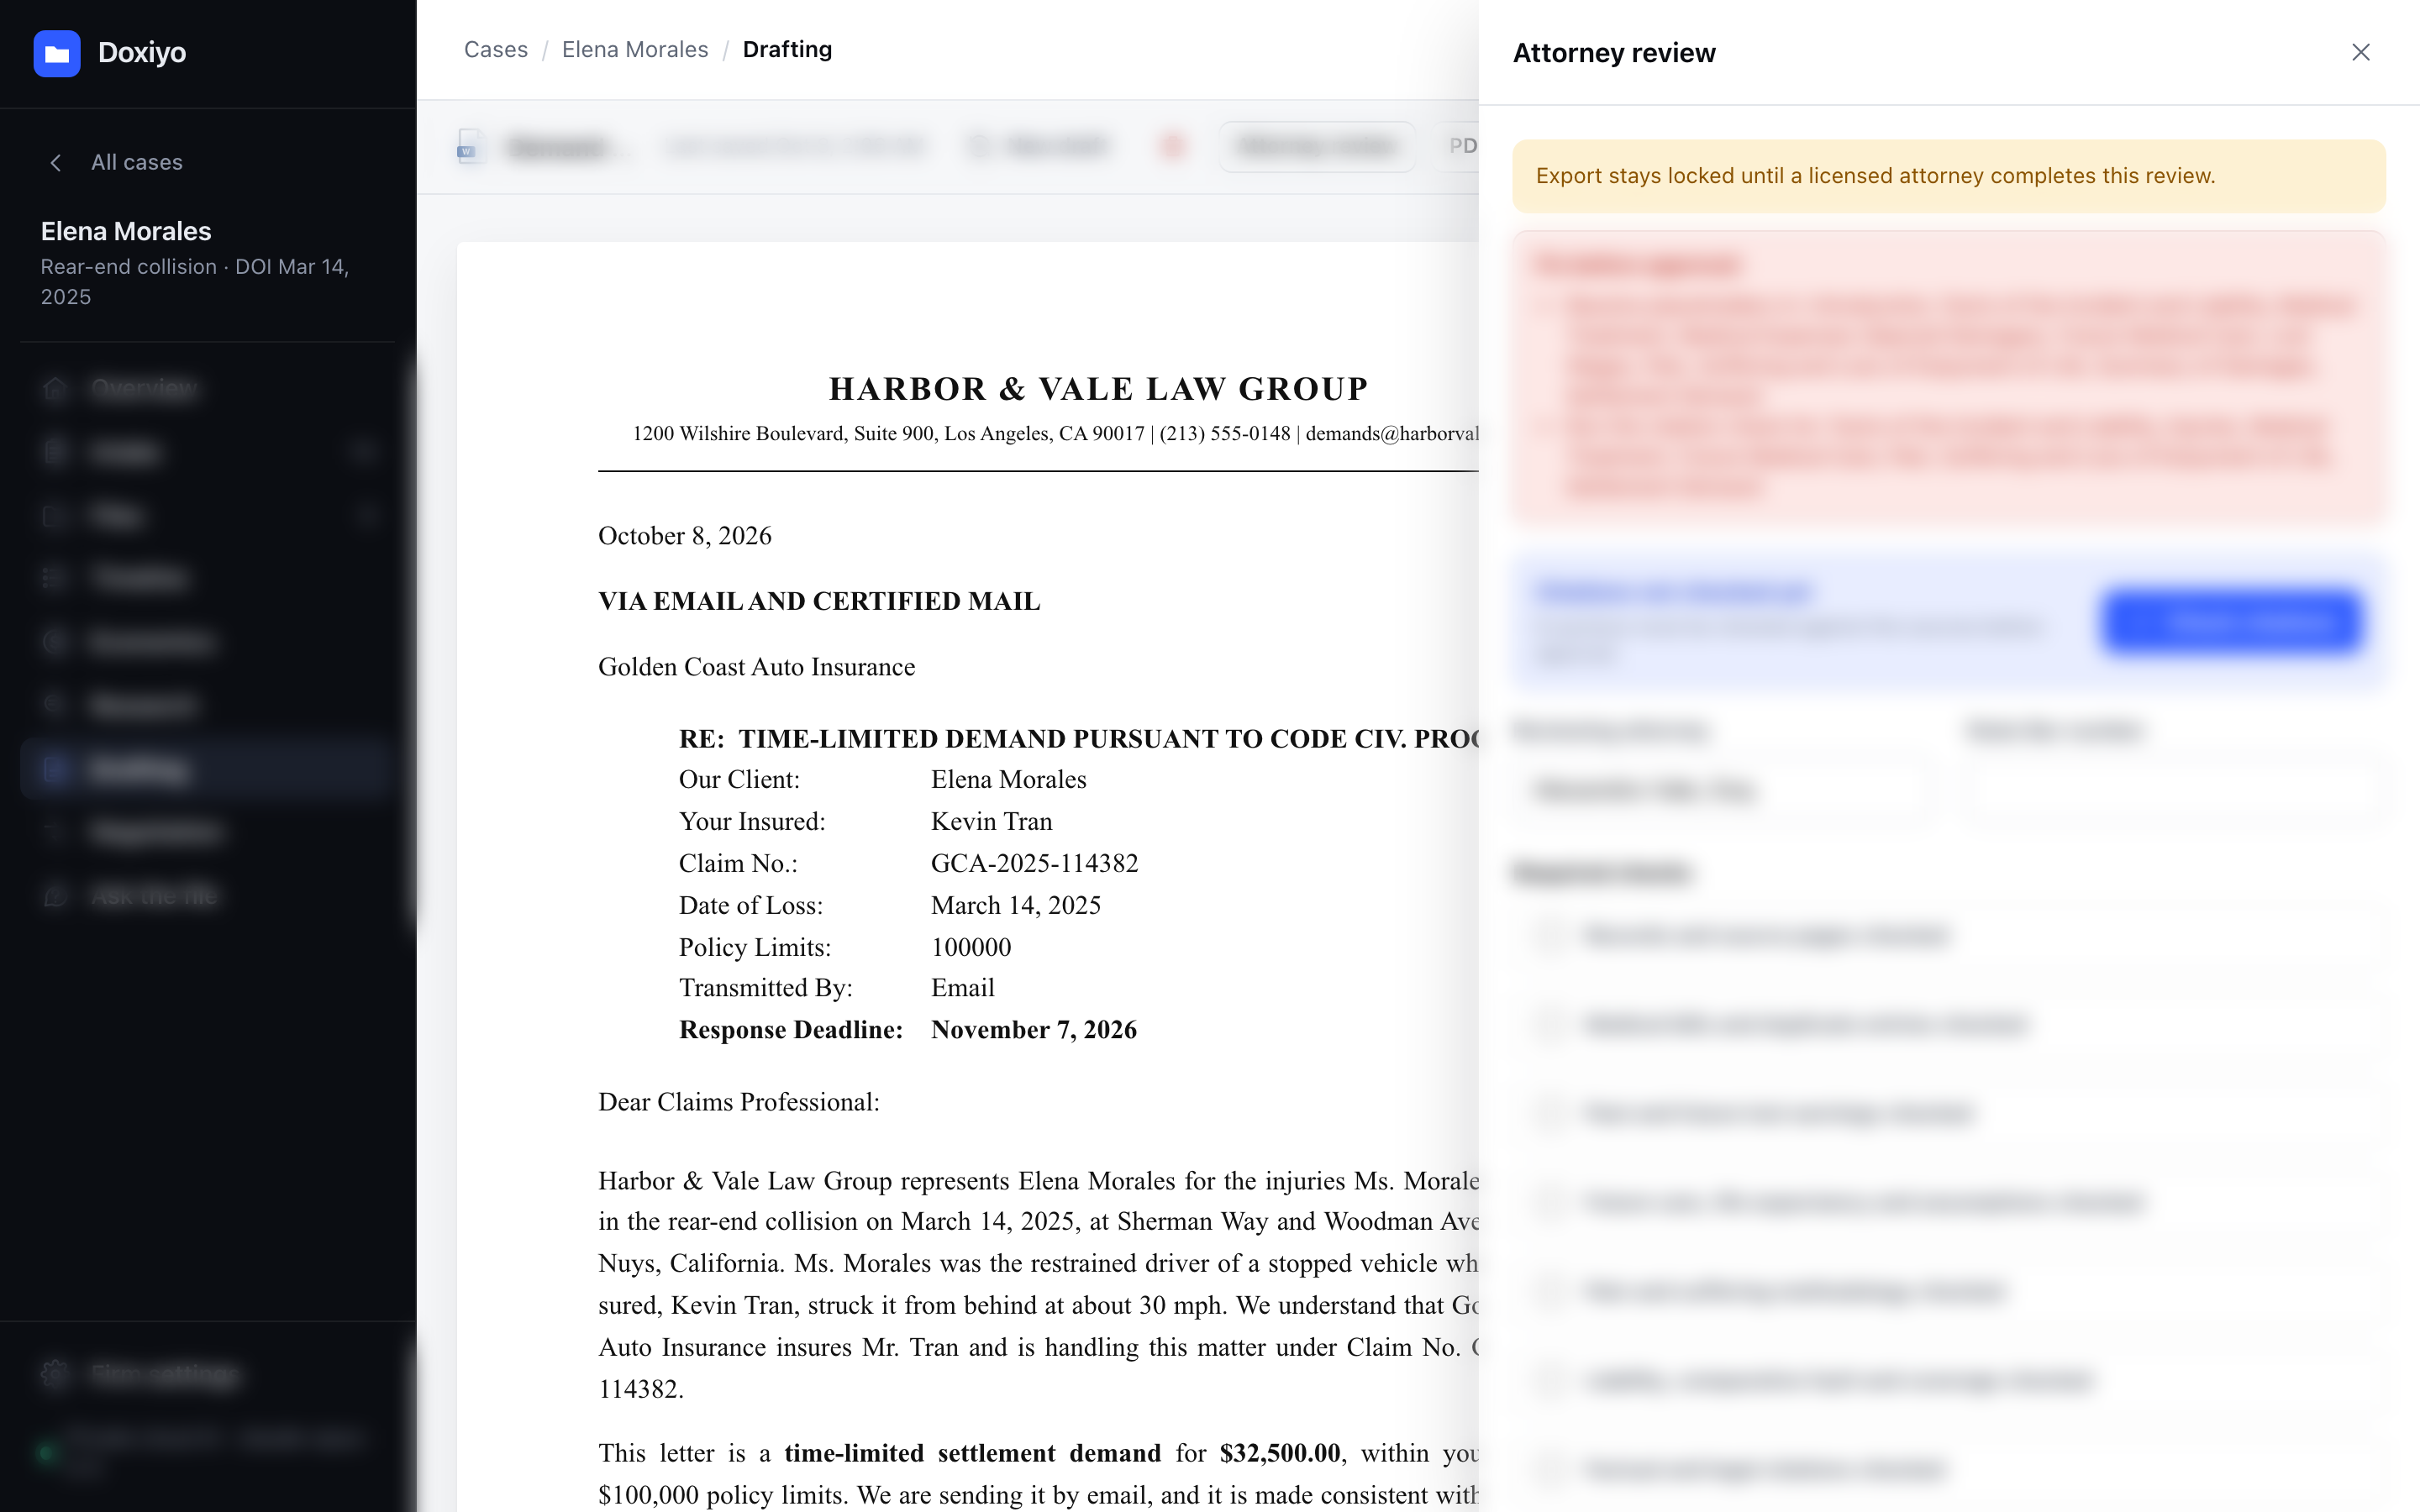Click claim number GCA-2025-114382
This screenshot has width=2420, height=1512.
point(1034,864)
